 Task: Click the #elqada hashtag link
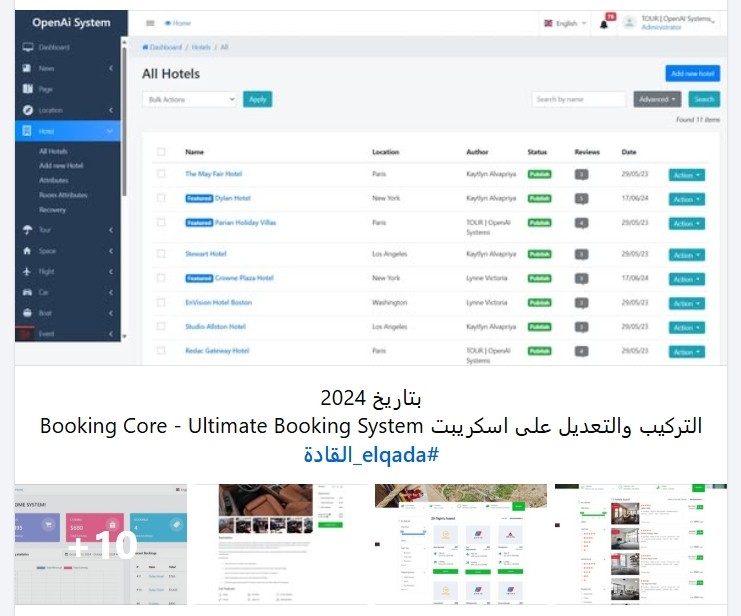[x=371, y=455]
